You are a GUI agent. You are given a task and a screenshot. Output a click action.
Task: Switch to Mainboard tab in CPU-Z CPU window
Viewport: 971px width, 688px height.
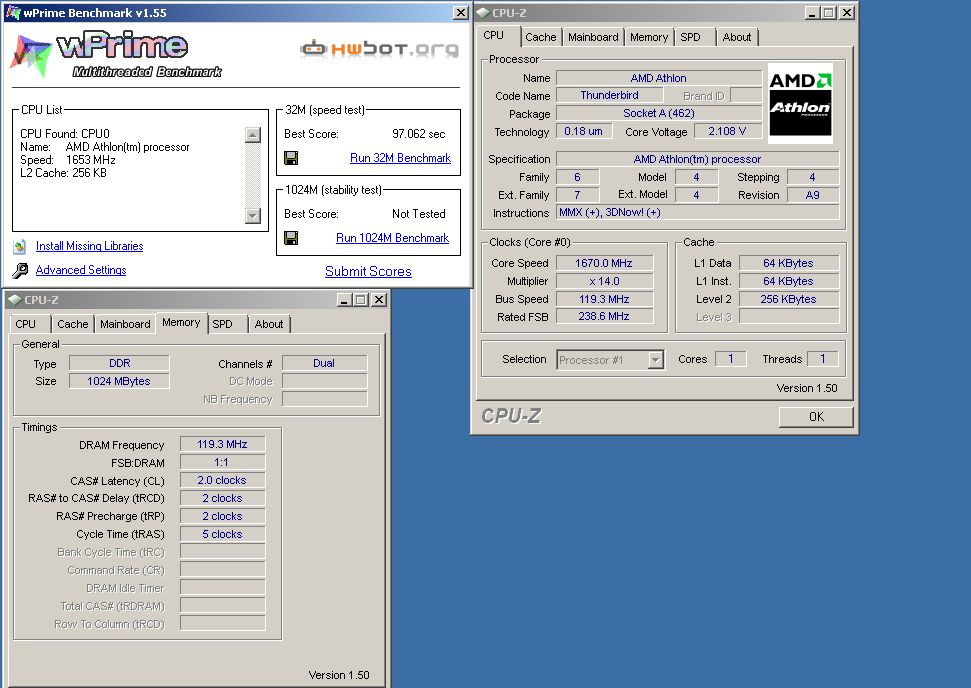pos(593,37)
